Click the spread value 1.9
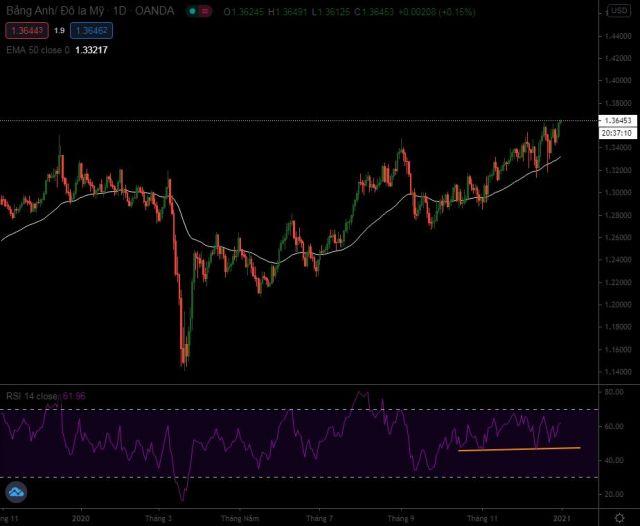 click(x=59, y=31)
